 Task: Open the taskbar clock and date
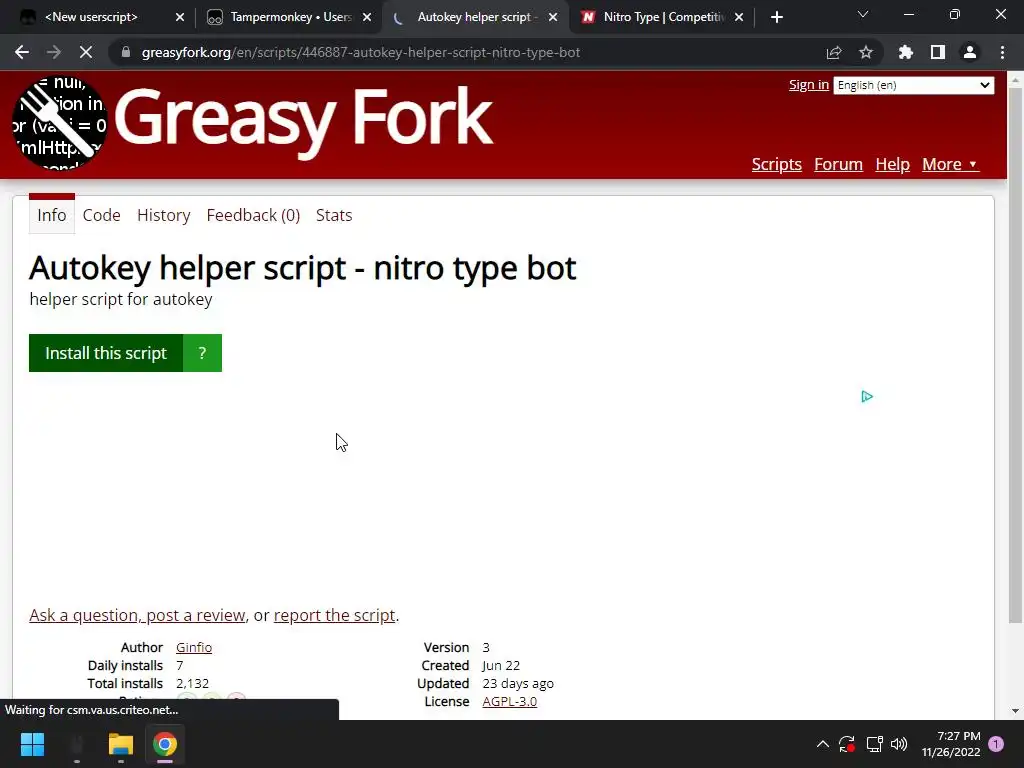coord(951,744)
